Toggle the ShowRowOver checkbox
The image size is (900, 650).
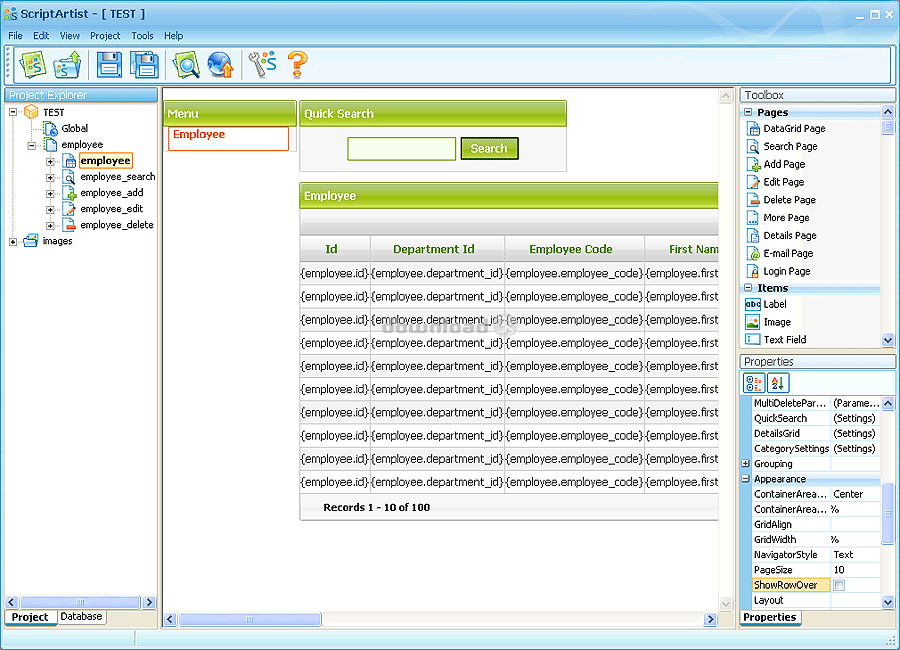(839, 585)
